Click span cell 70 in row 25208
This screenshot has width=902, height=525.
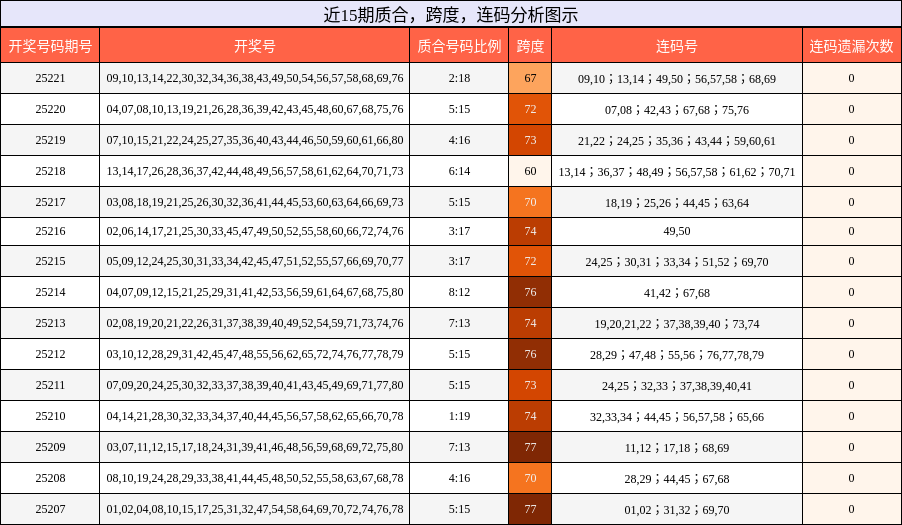530,478
